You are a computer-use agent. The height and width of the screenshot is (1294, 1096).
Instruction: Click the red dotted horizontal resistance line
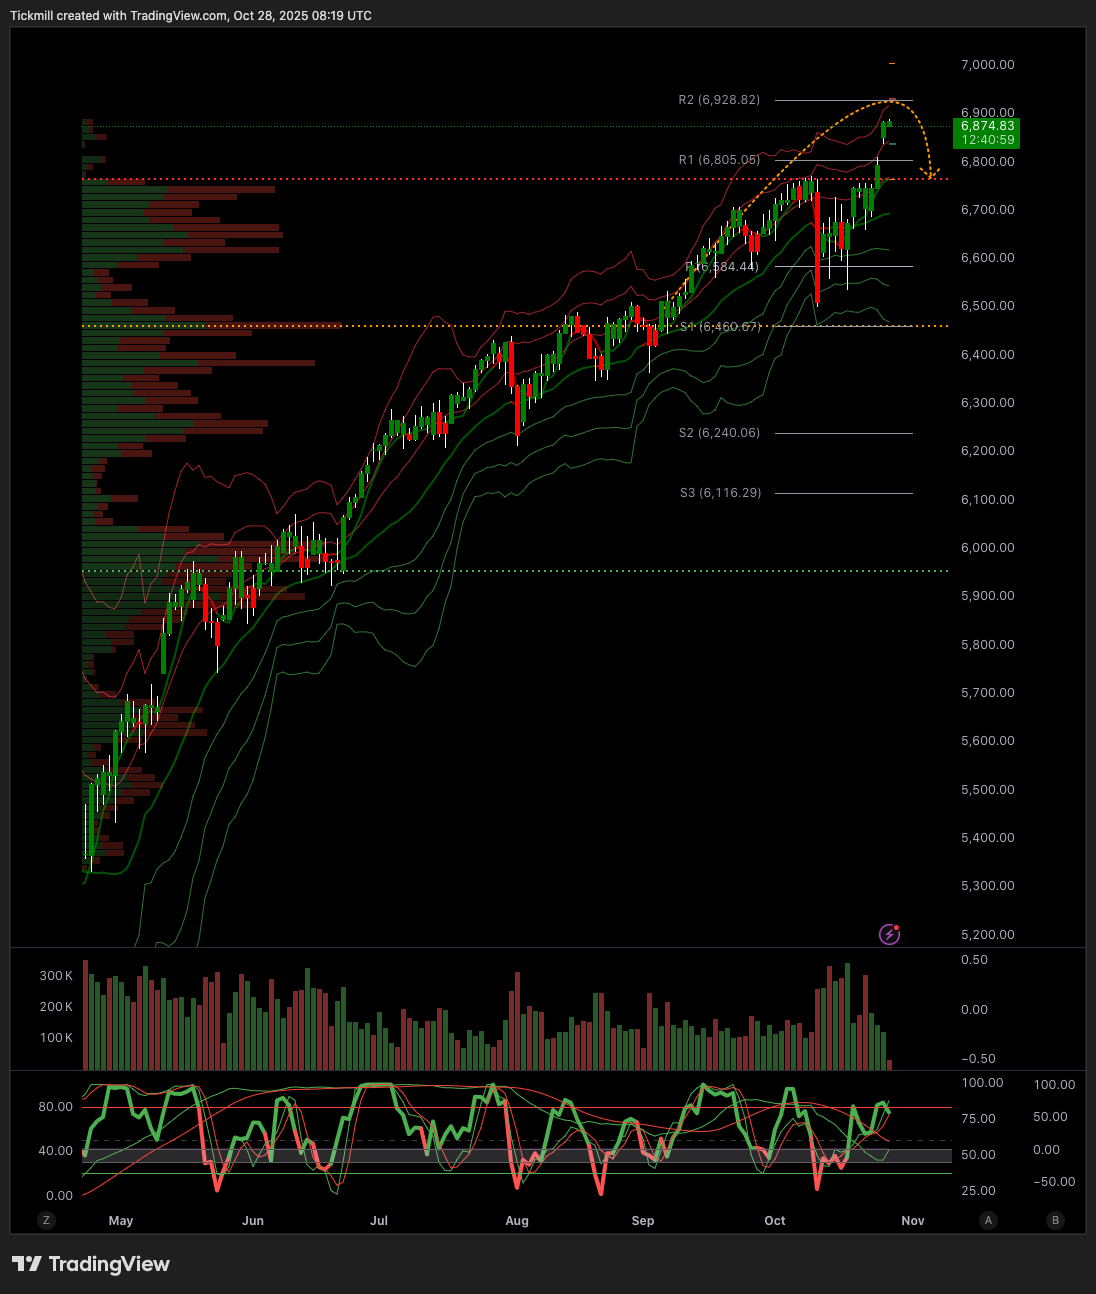[500, 179]
